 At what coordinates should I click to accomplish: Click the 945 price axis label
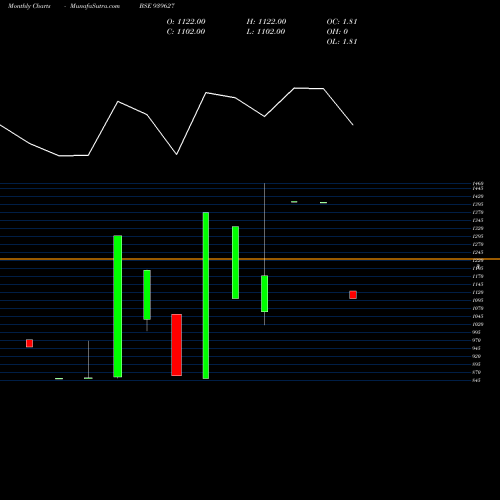(x=477, y=348)
